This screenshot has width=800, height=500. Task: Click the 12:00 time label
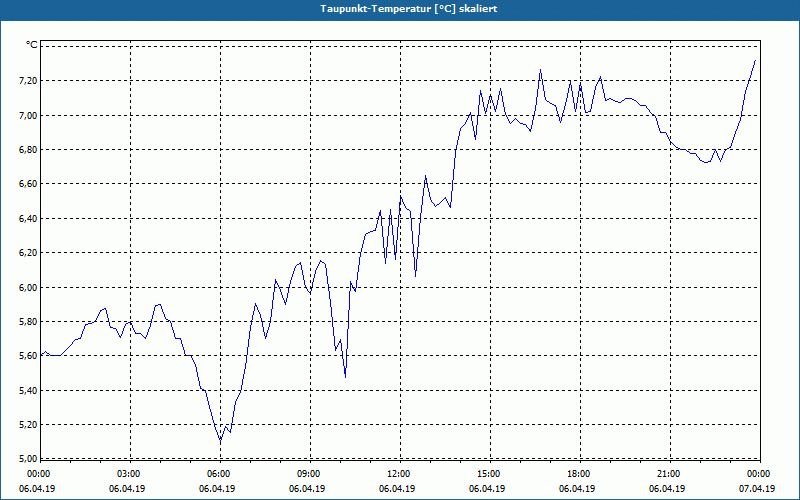pyautogui.click(x=399, y=474)
